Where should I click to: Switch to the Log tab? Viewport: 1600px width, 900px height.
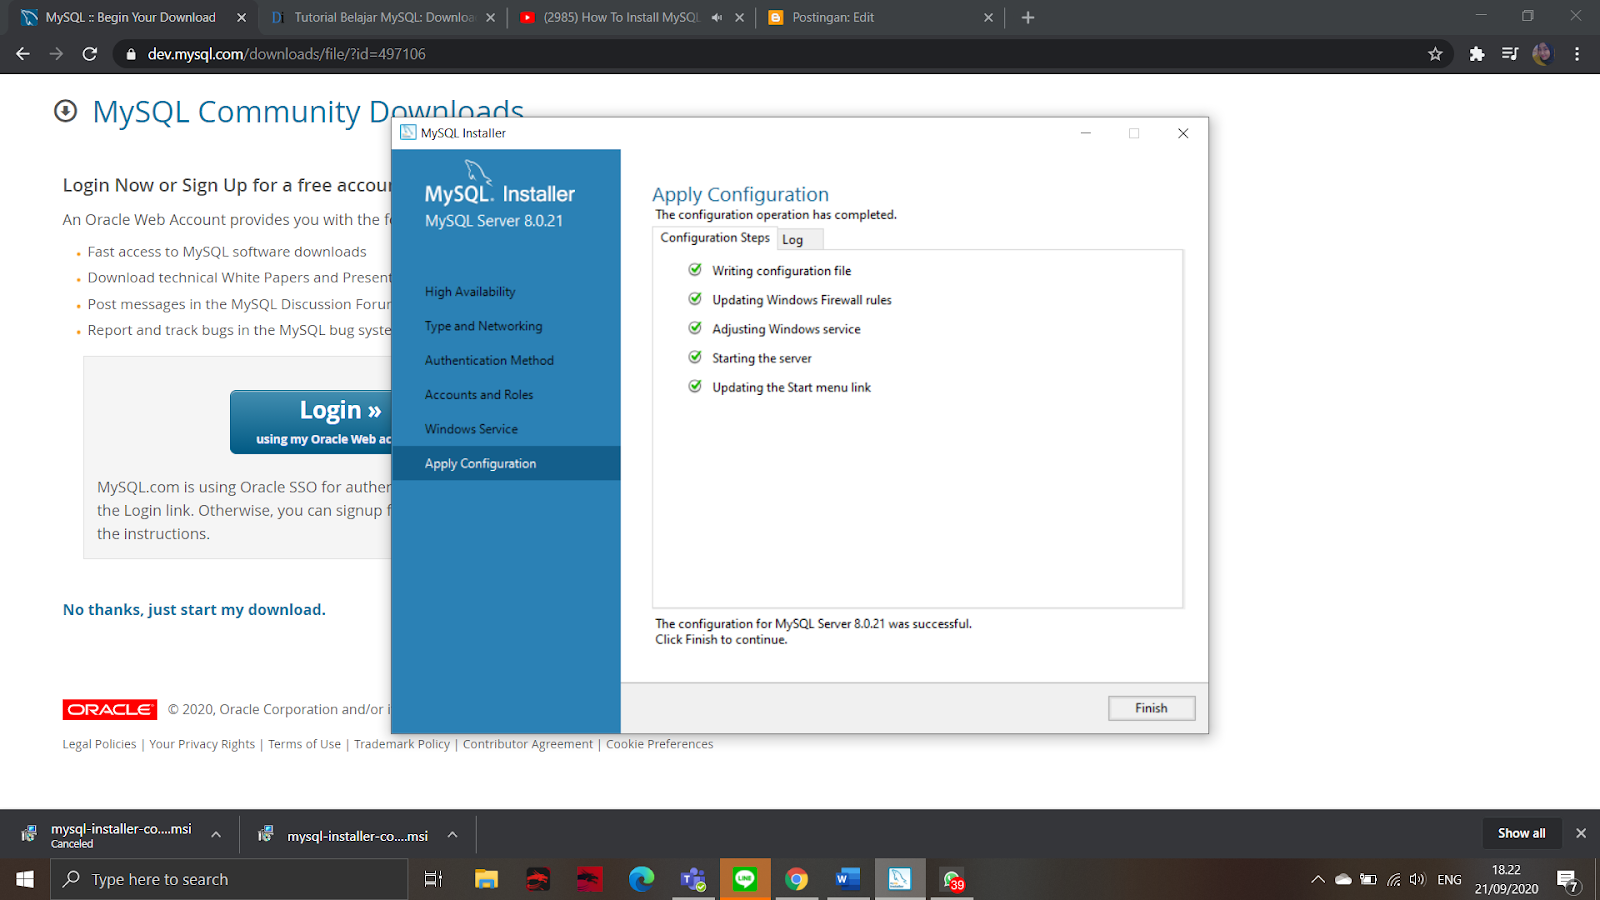[793, 240]
